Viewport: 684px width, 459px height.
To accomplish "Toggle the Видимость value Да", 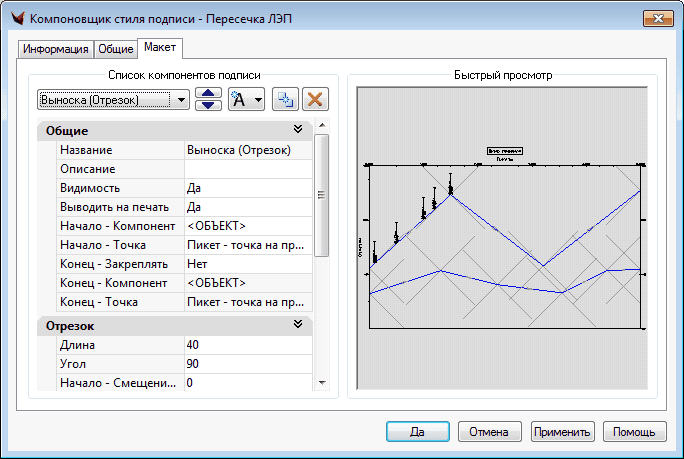I will click(x=248, y=188).
